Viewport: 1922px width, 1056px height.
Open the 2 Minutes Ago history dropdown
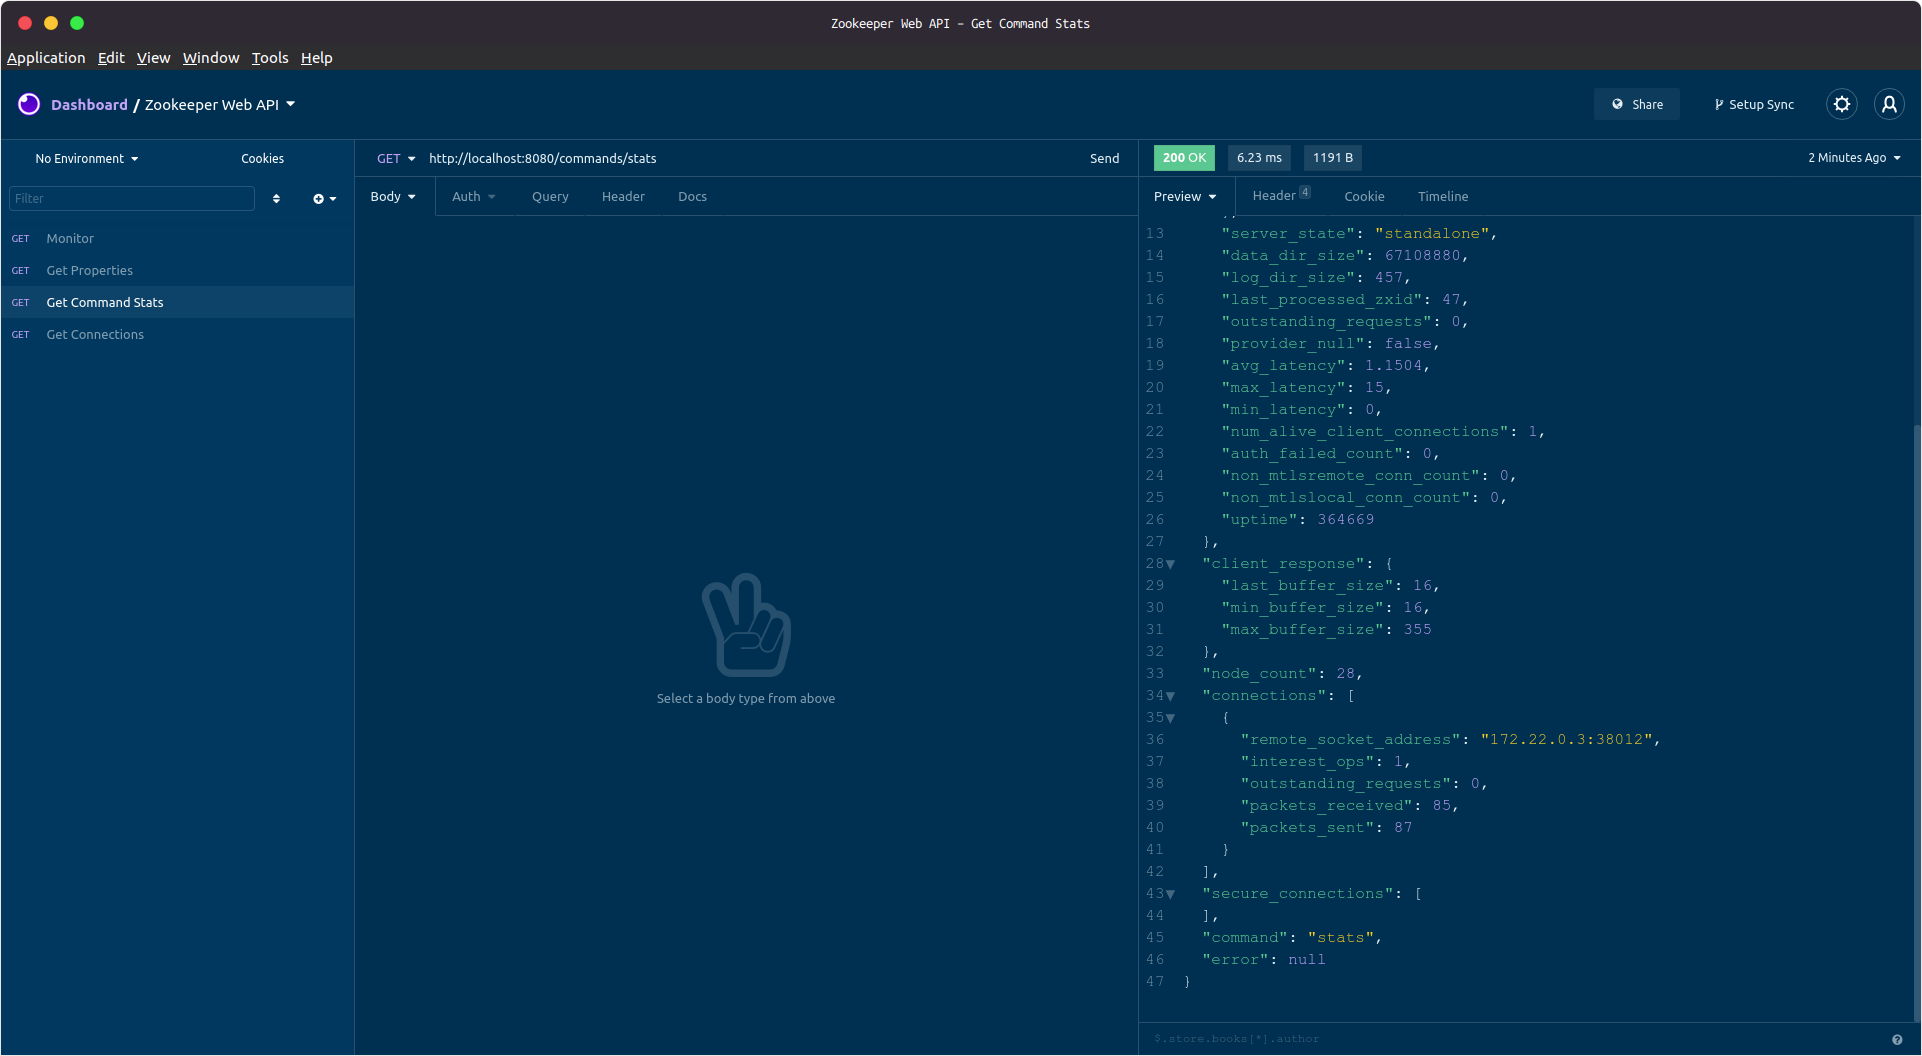(x=1854, y=158)
